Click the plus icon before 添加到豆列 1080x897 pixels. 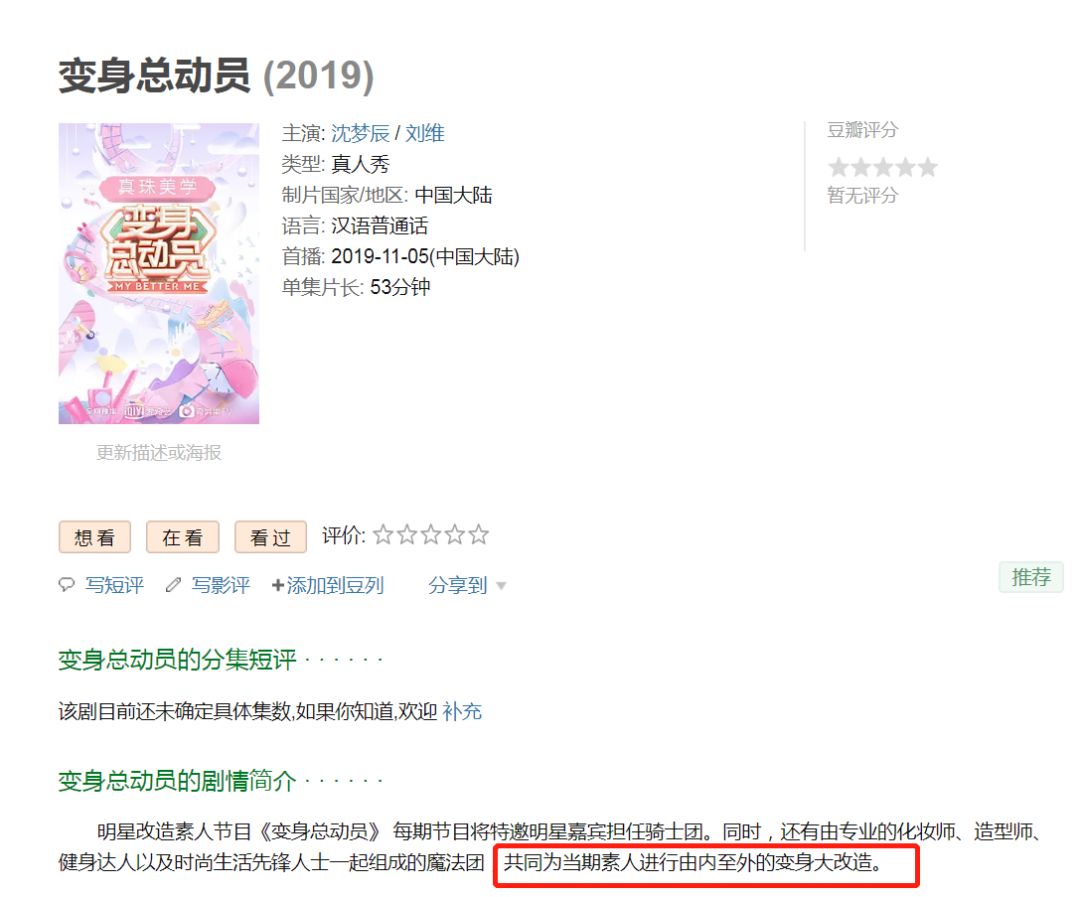click(278, 586)
